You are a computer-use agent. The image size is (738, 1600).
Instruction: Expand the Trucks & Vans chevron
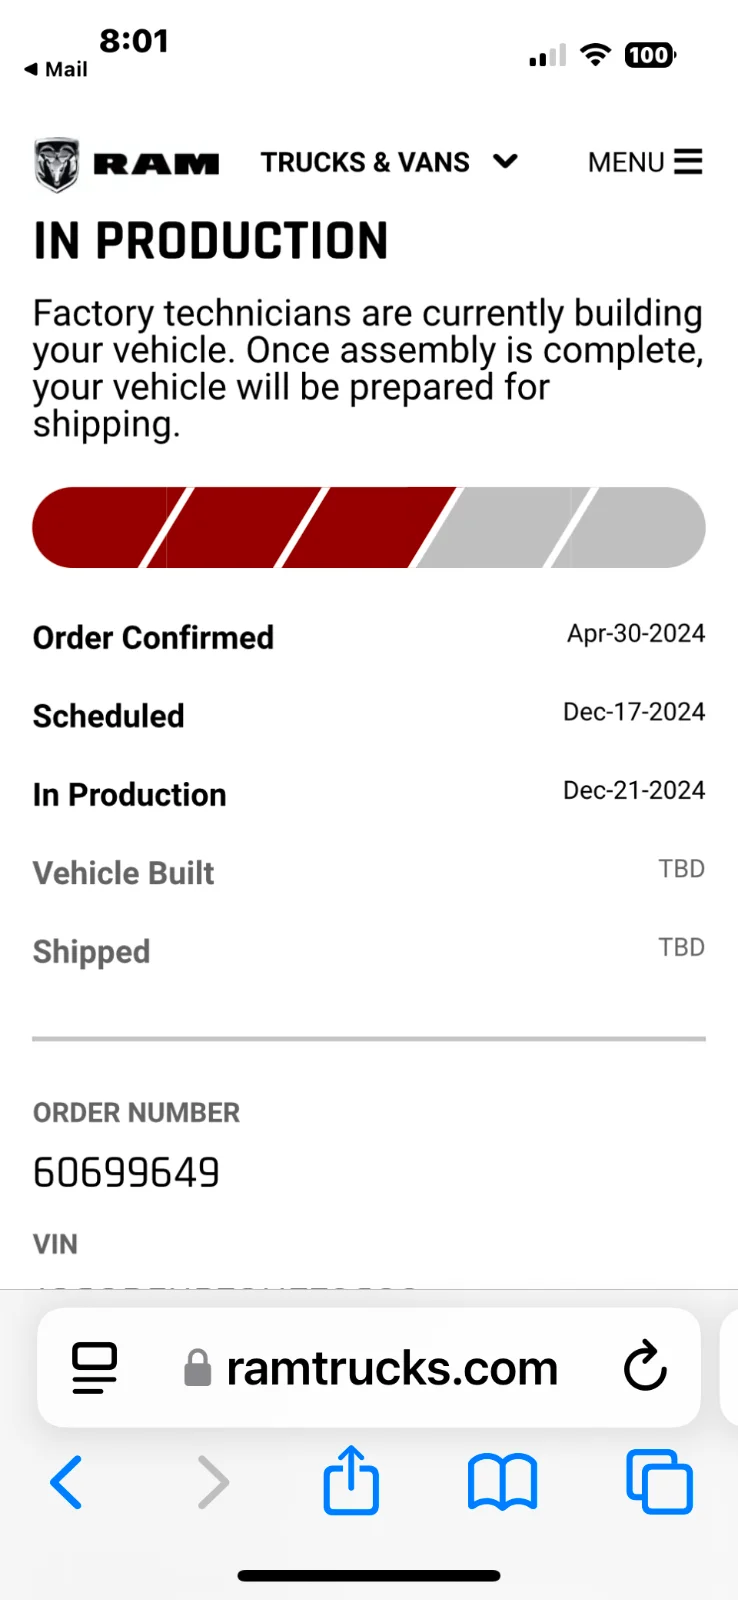point(506,162)
